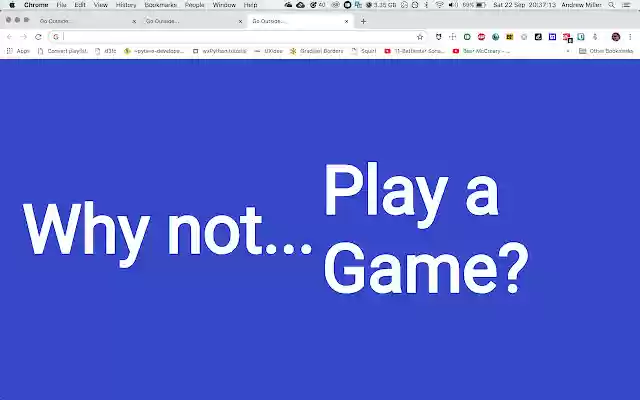Screen dimensions: 640x400
Task: Open the user profile avatar in Chrome toolbar
Action: click(x=616, y=37)
